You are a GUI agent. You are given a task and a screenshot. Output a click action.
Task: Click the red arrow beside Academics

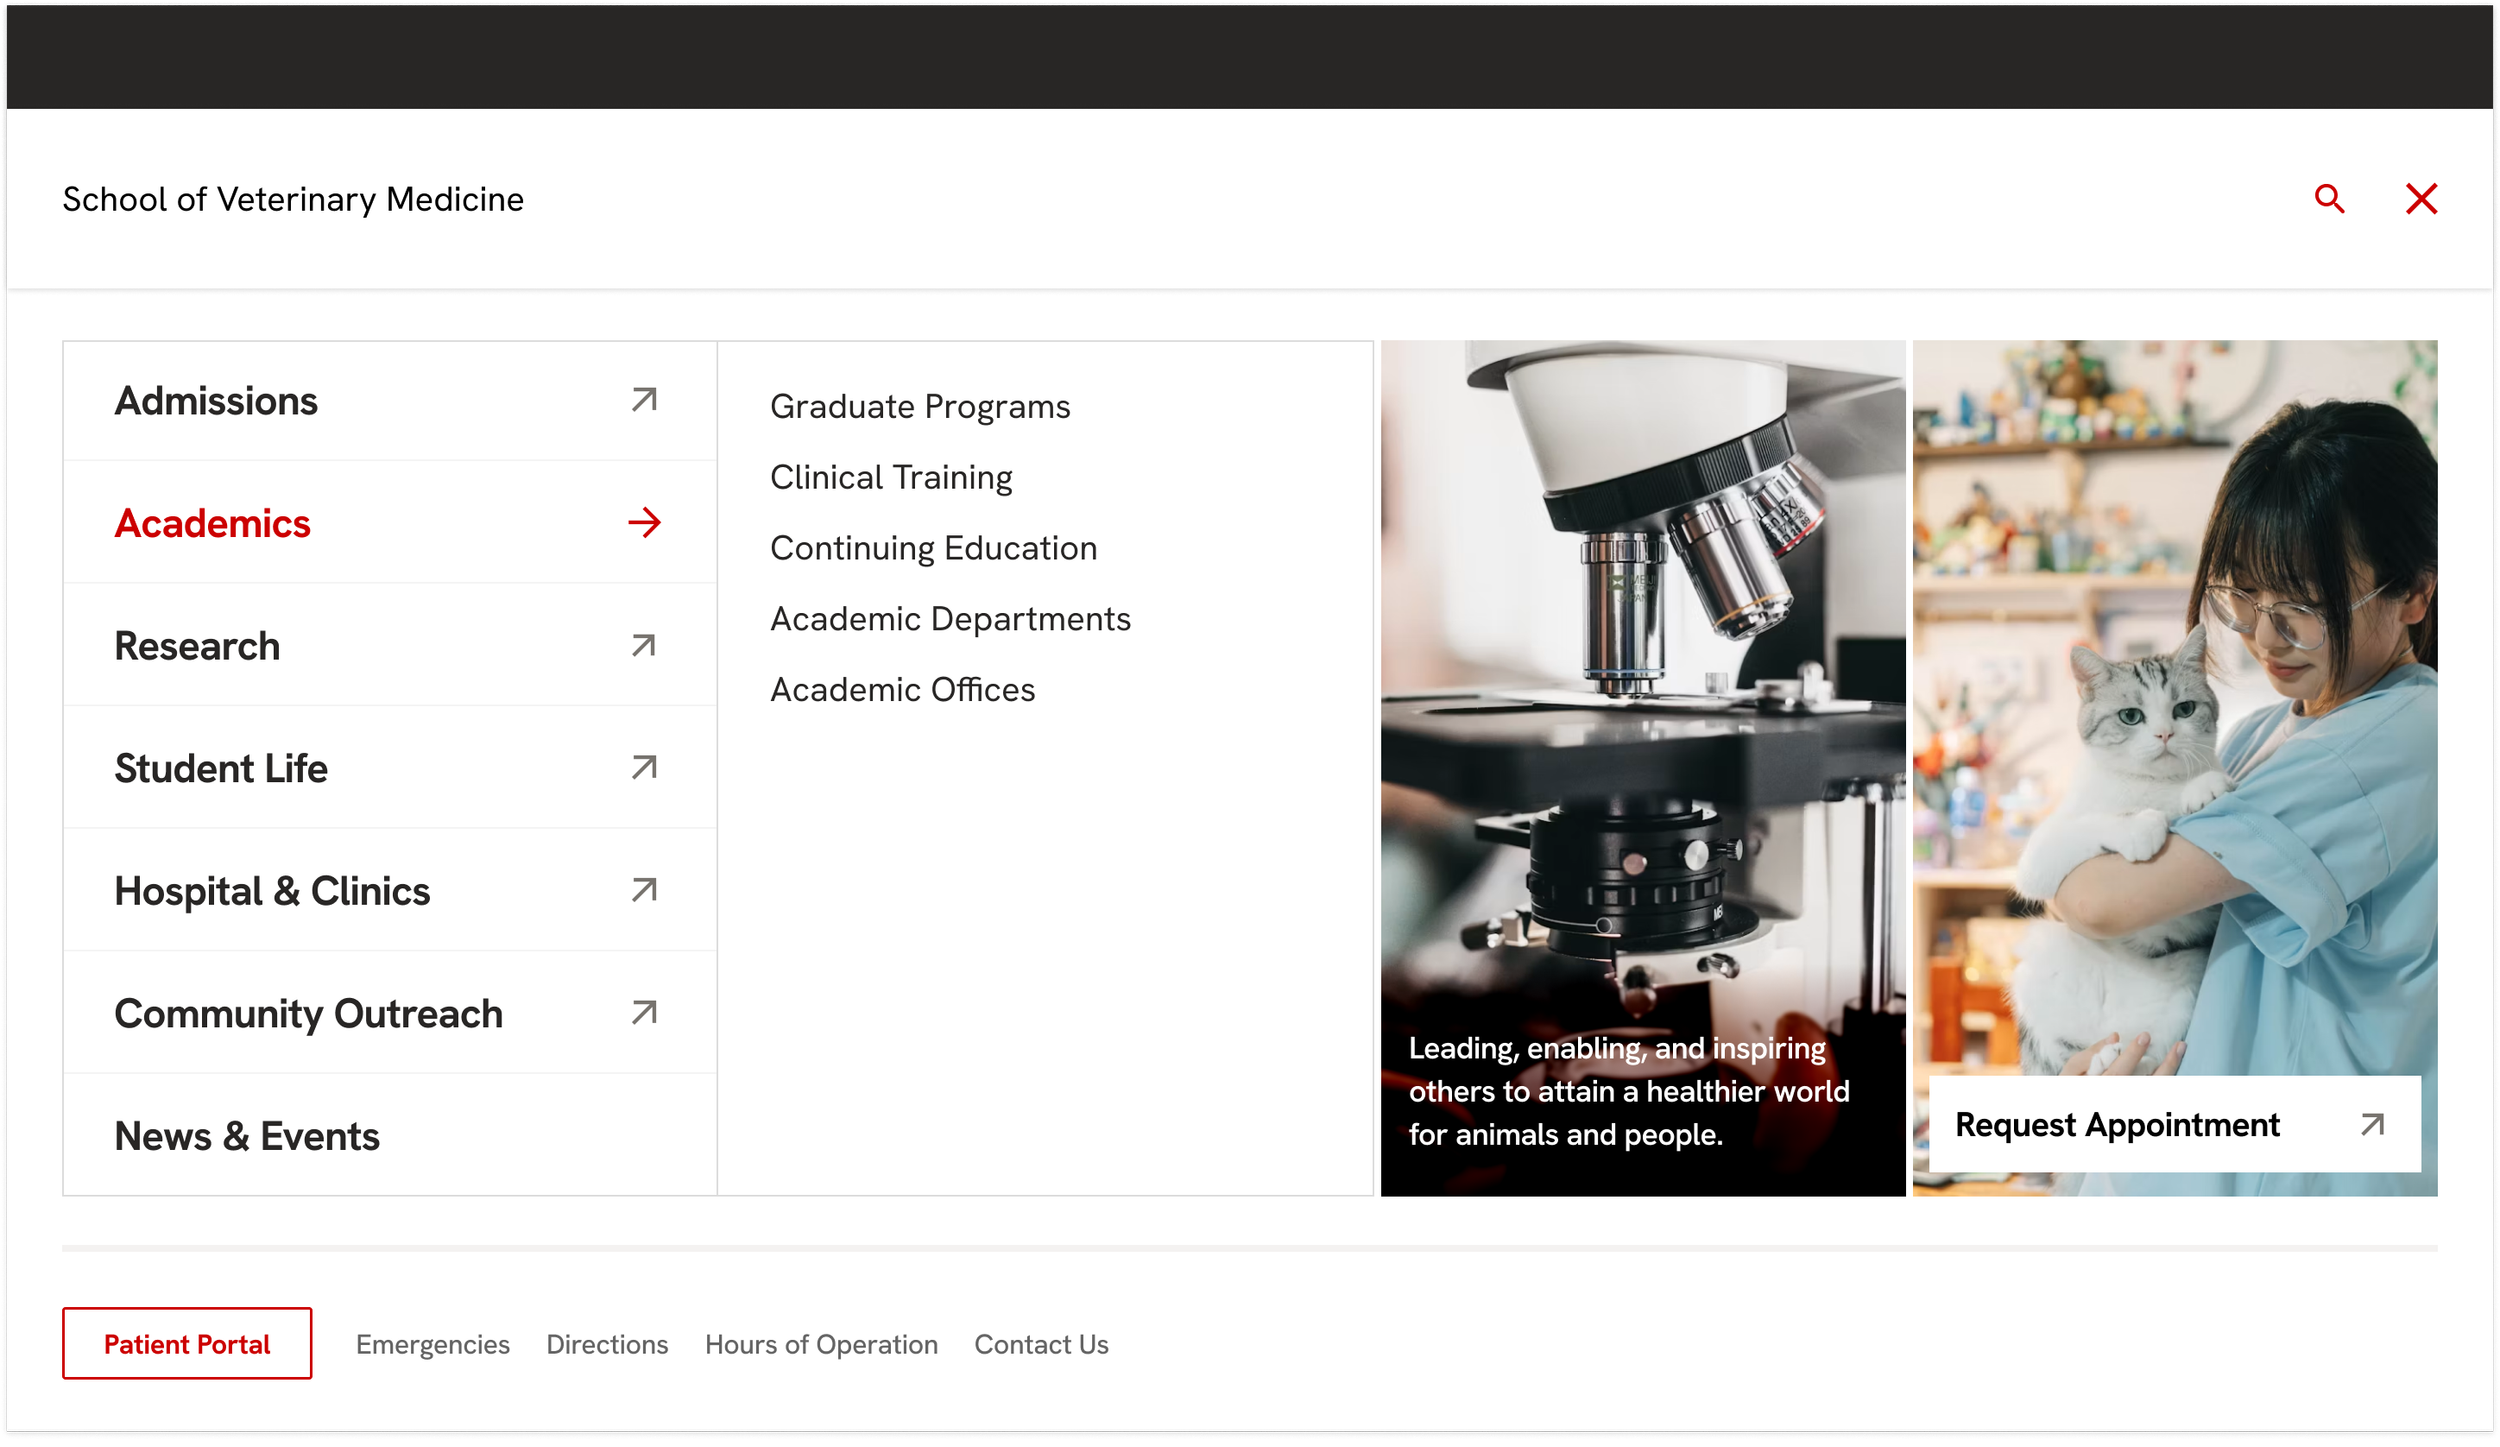(645, 522)
